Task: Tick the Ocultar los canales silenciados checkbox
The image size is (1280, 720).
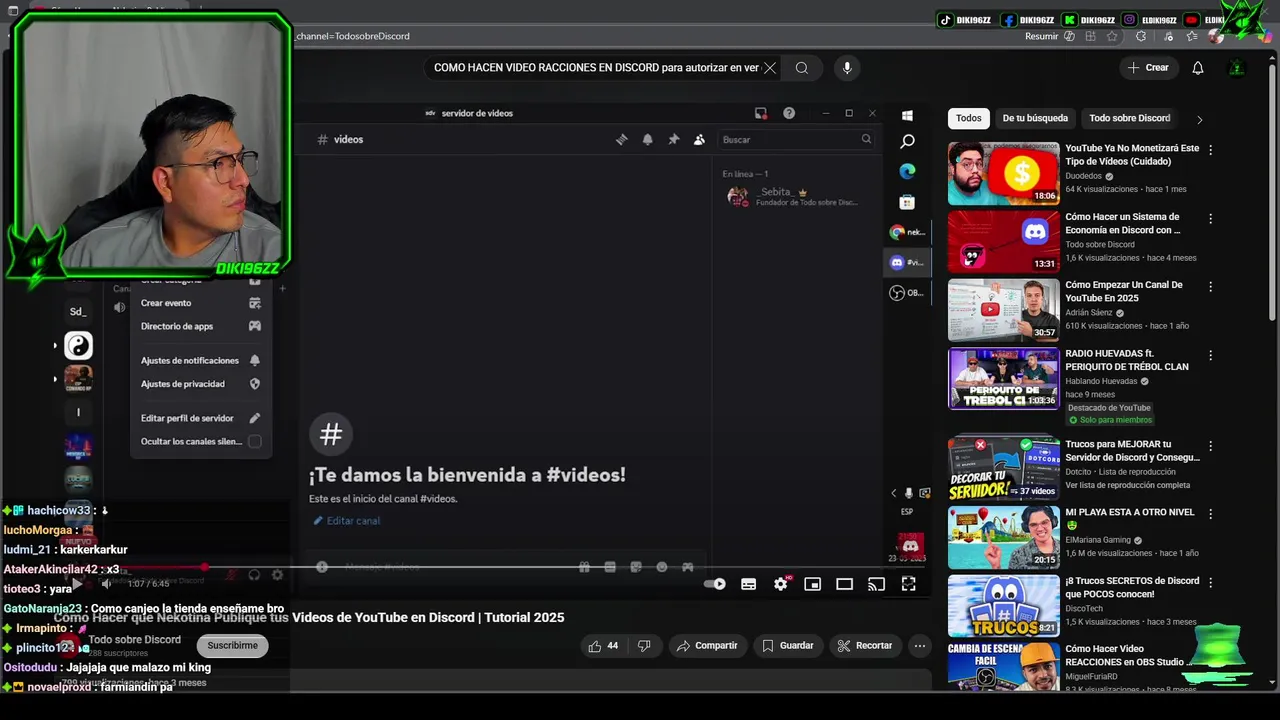Action: (255, 441)
